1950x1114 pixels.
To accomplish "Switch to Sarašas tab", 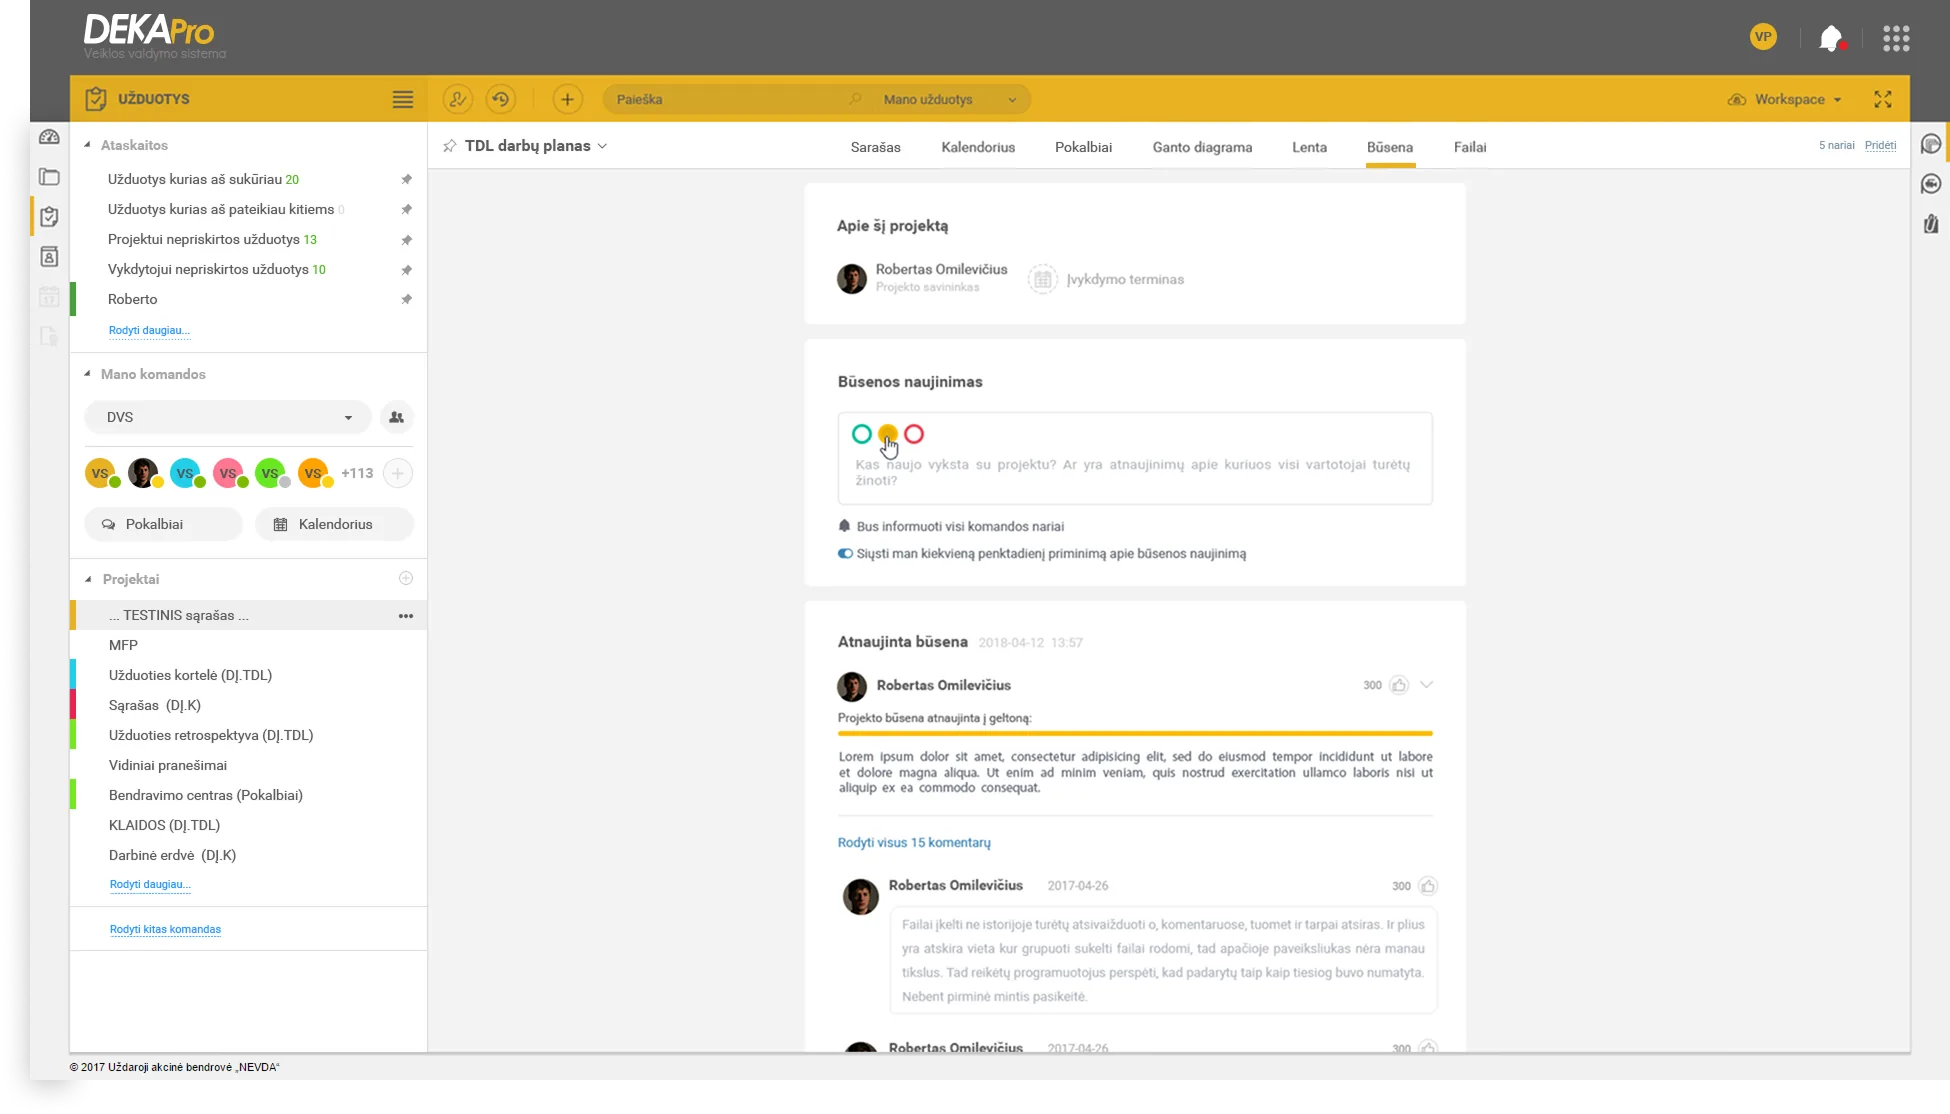I will point(875,147).
